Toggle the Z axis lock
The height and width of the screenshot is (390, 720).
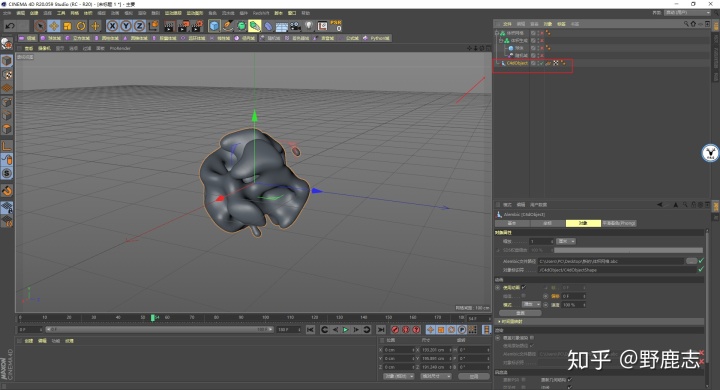140,26
